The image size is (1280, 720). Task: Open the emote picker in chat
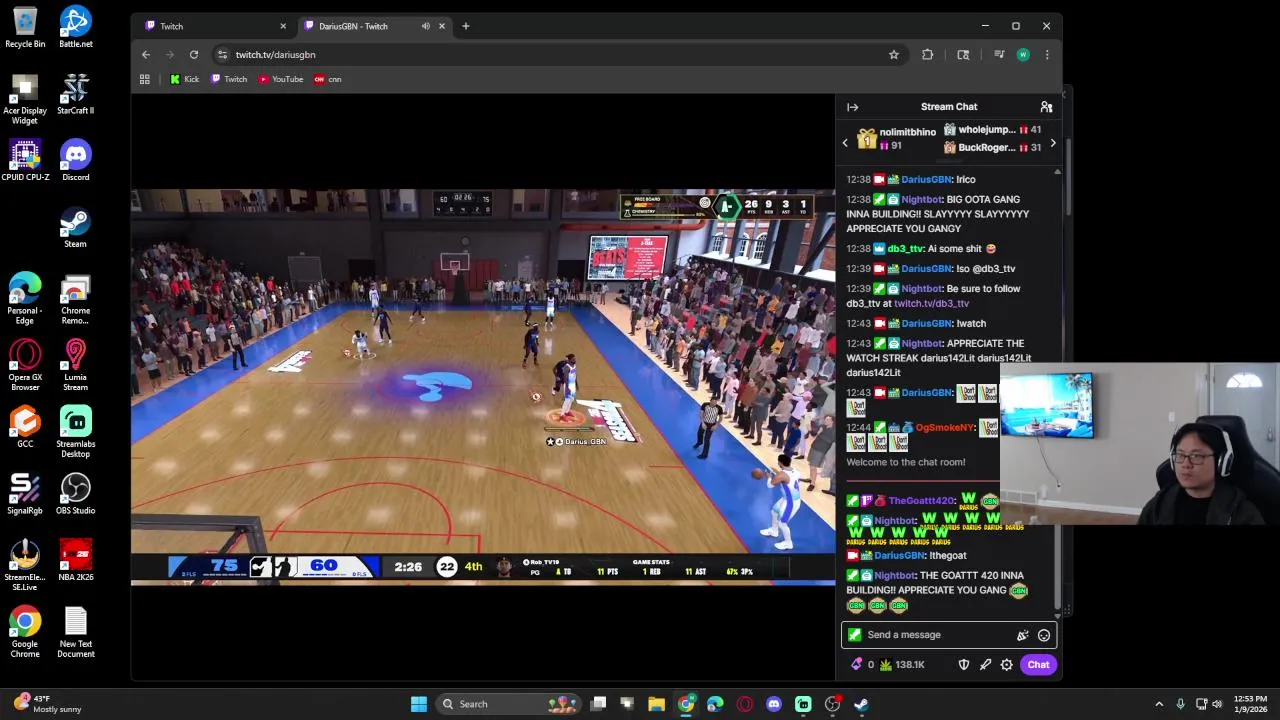[x=1044, y=635]
